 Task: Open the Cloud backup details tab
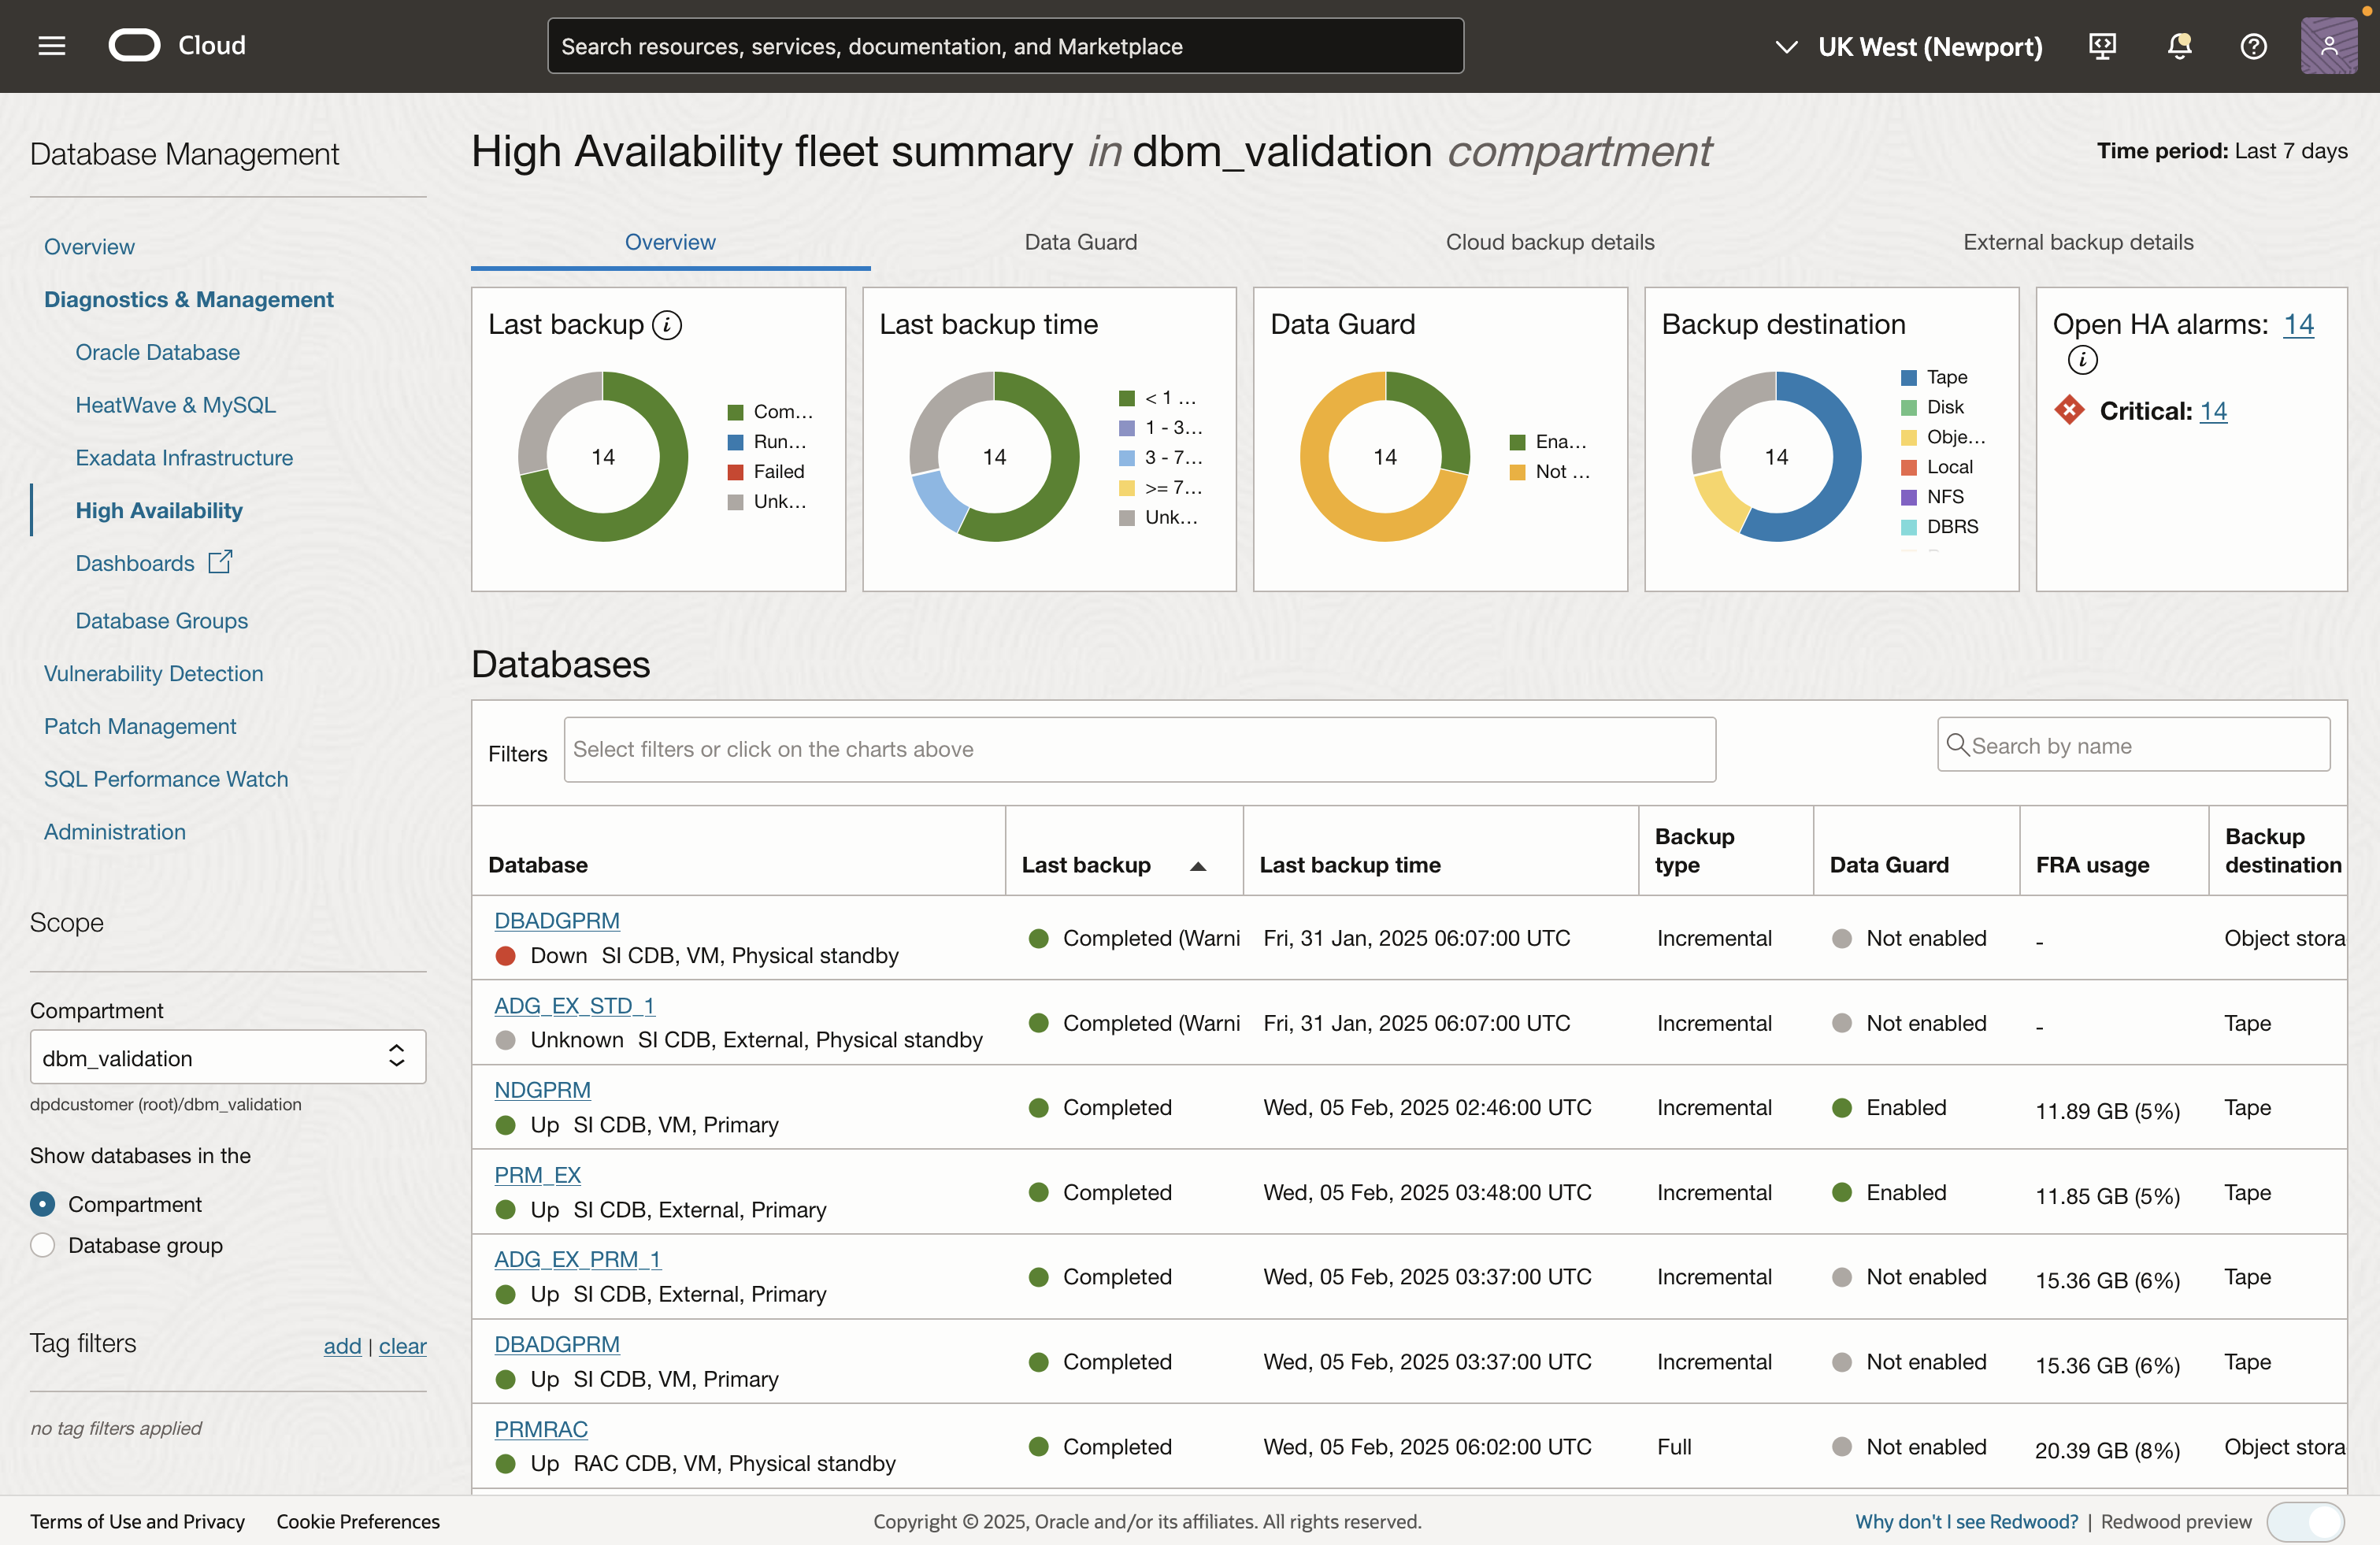(1549, 242)
